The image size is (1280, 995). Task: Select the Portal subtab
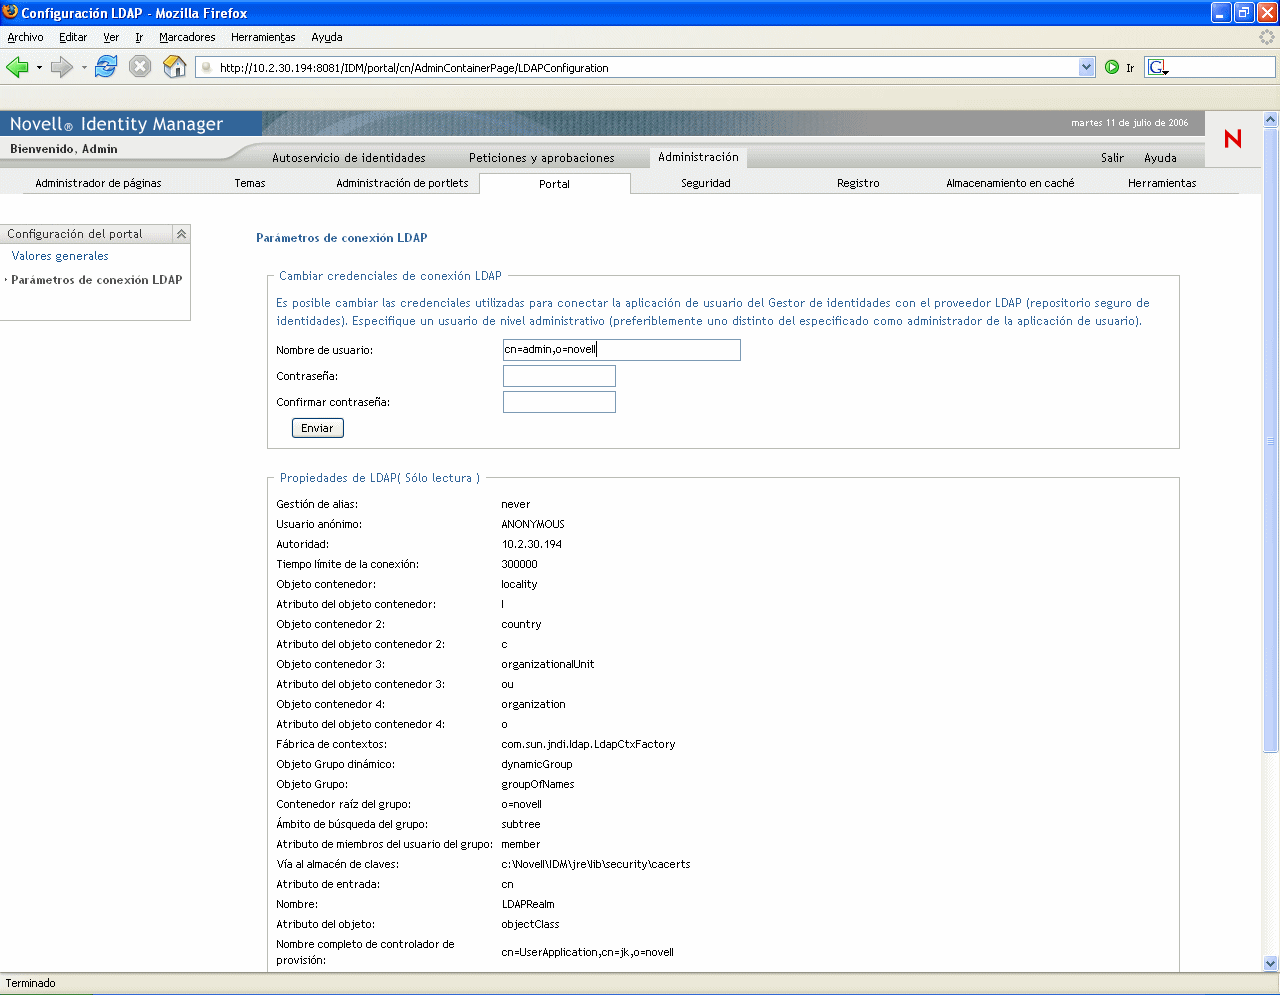coord(555,184)
